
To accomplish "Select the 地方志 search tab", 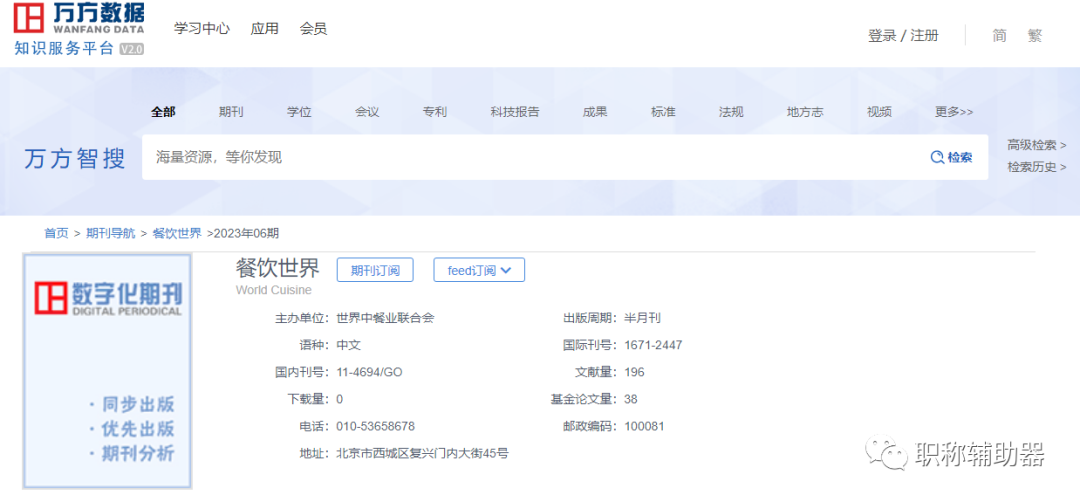I will tap(805, 112).
